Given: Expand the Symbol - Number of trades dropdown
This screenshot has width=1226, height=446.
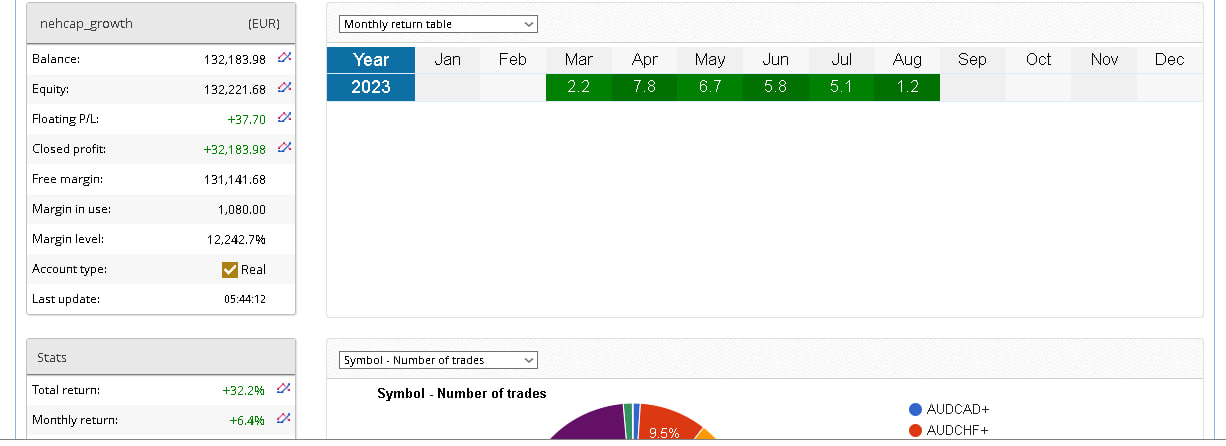Looking at the screenshot, I should (438, 360).
